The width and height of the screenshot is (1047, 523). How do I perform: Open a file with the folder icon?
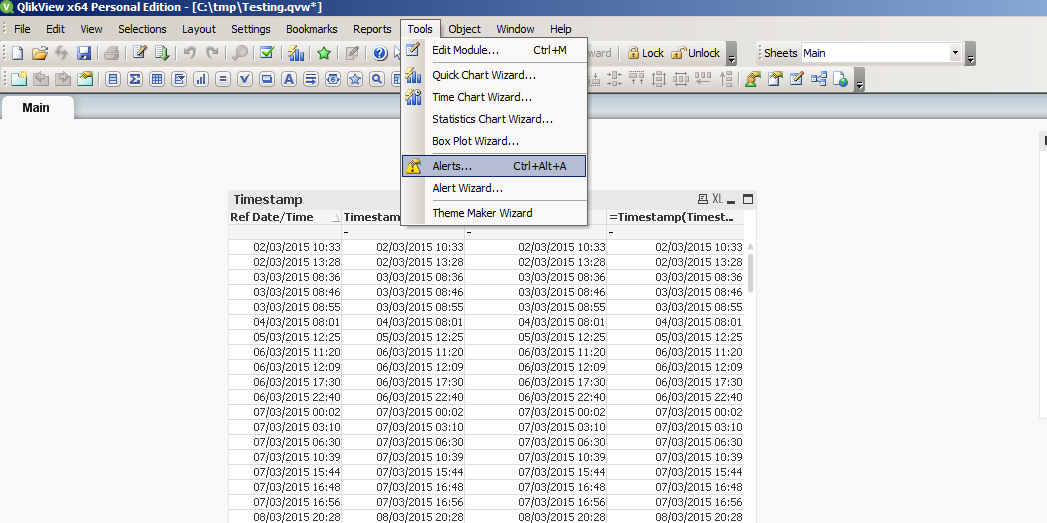point(39,53)
